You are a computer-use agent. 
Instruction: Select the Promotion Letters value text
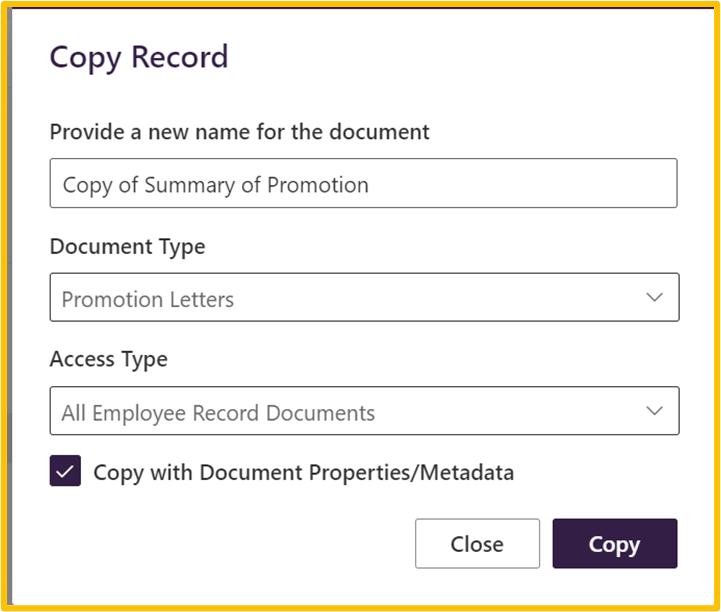click(148, 299)
